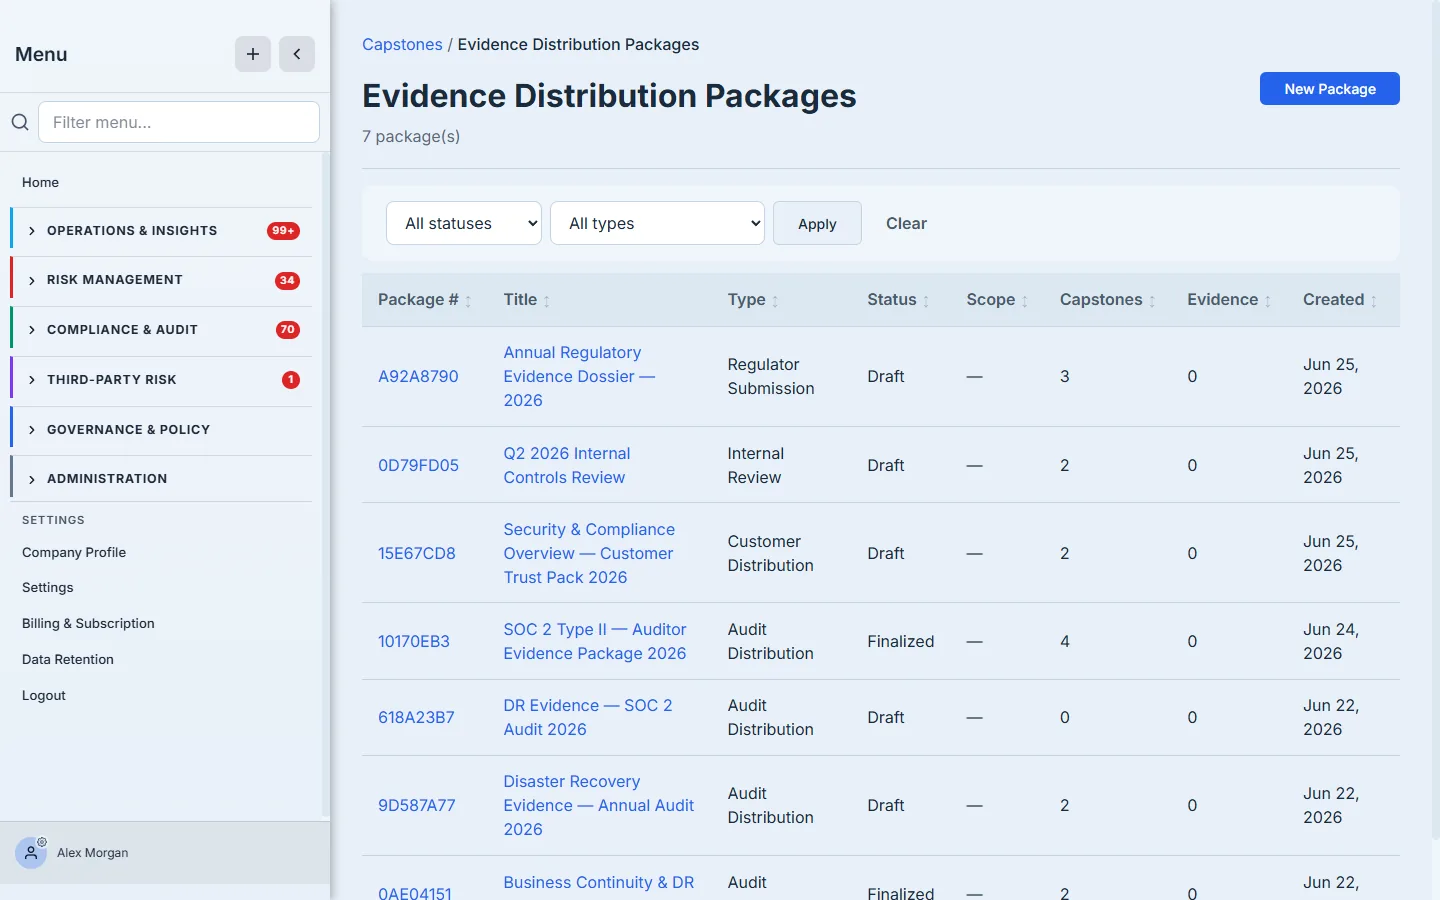The height and width of the screenshot is (900, 1440).
Task: Click the page vertical scrollbar
Action: coord(1436,420)
